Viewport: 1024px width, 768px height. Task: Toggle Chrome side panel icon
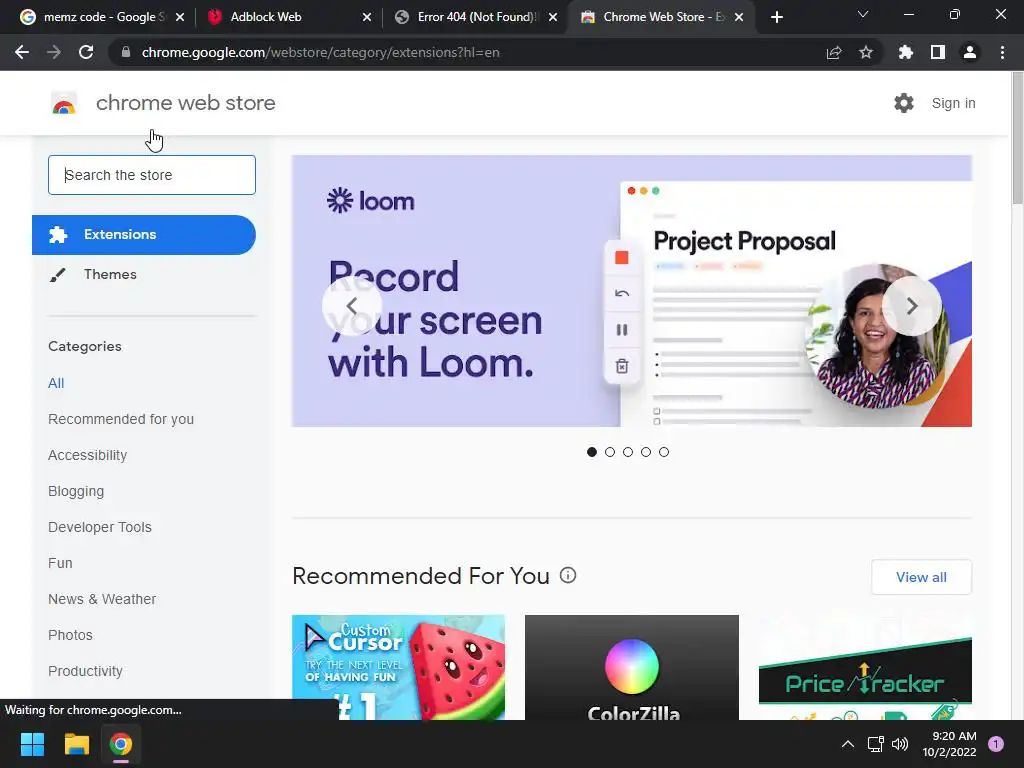coord(938,52)
